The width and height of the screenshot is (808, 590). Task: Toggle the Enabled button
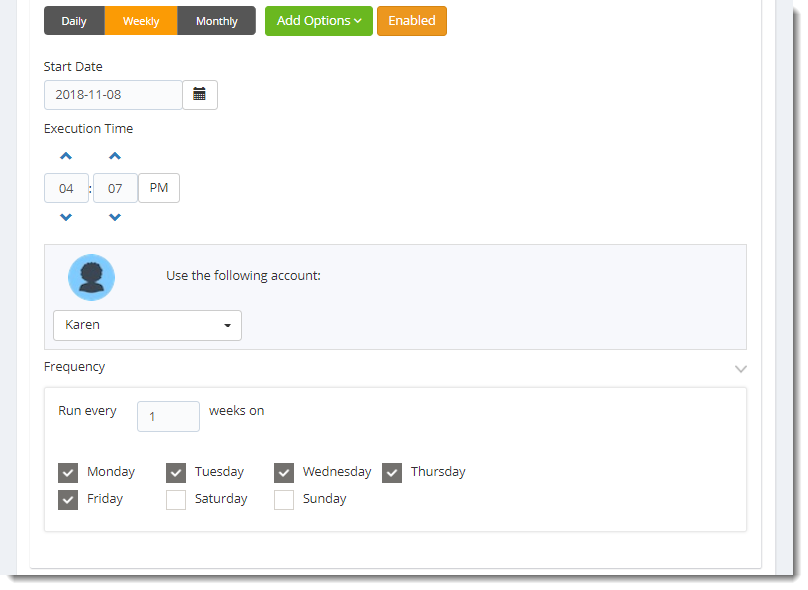click(412, 21)
